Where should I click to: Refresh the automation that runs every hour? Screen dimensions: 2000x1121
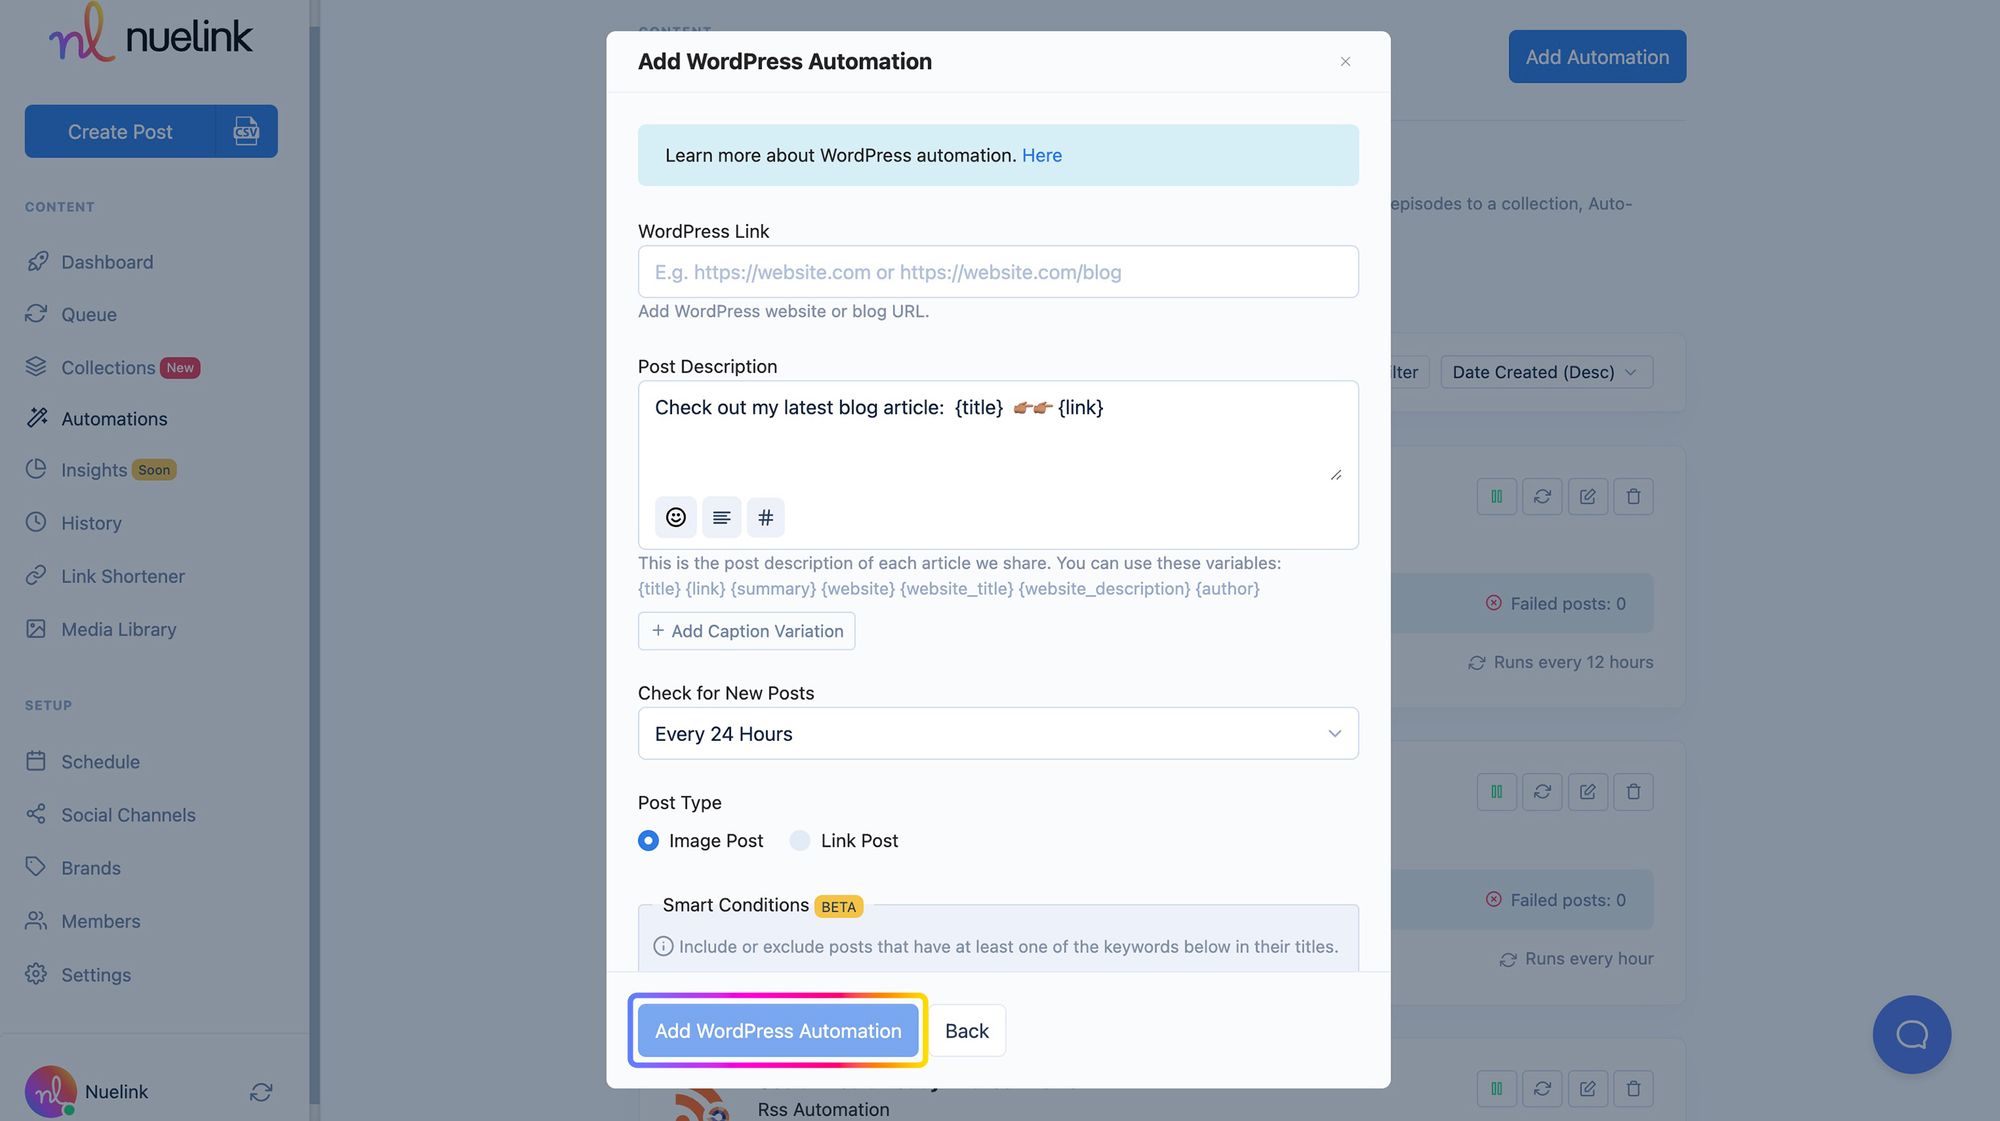coord(1542,792)
